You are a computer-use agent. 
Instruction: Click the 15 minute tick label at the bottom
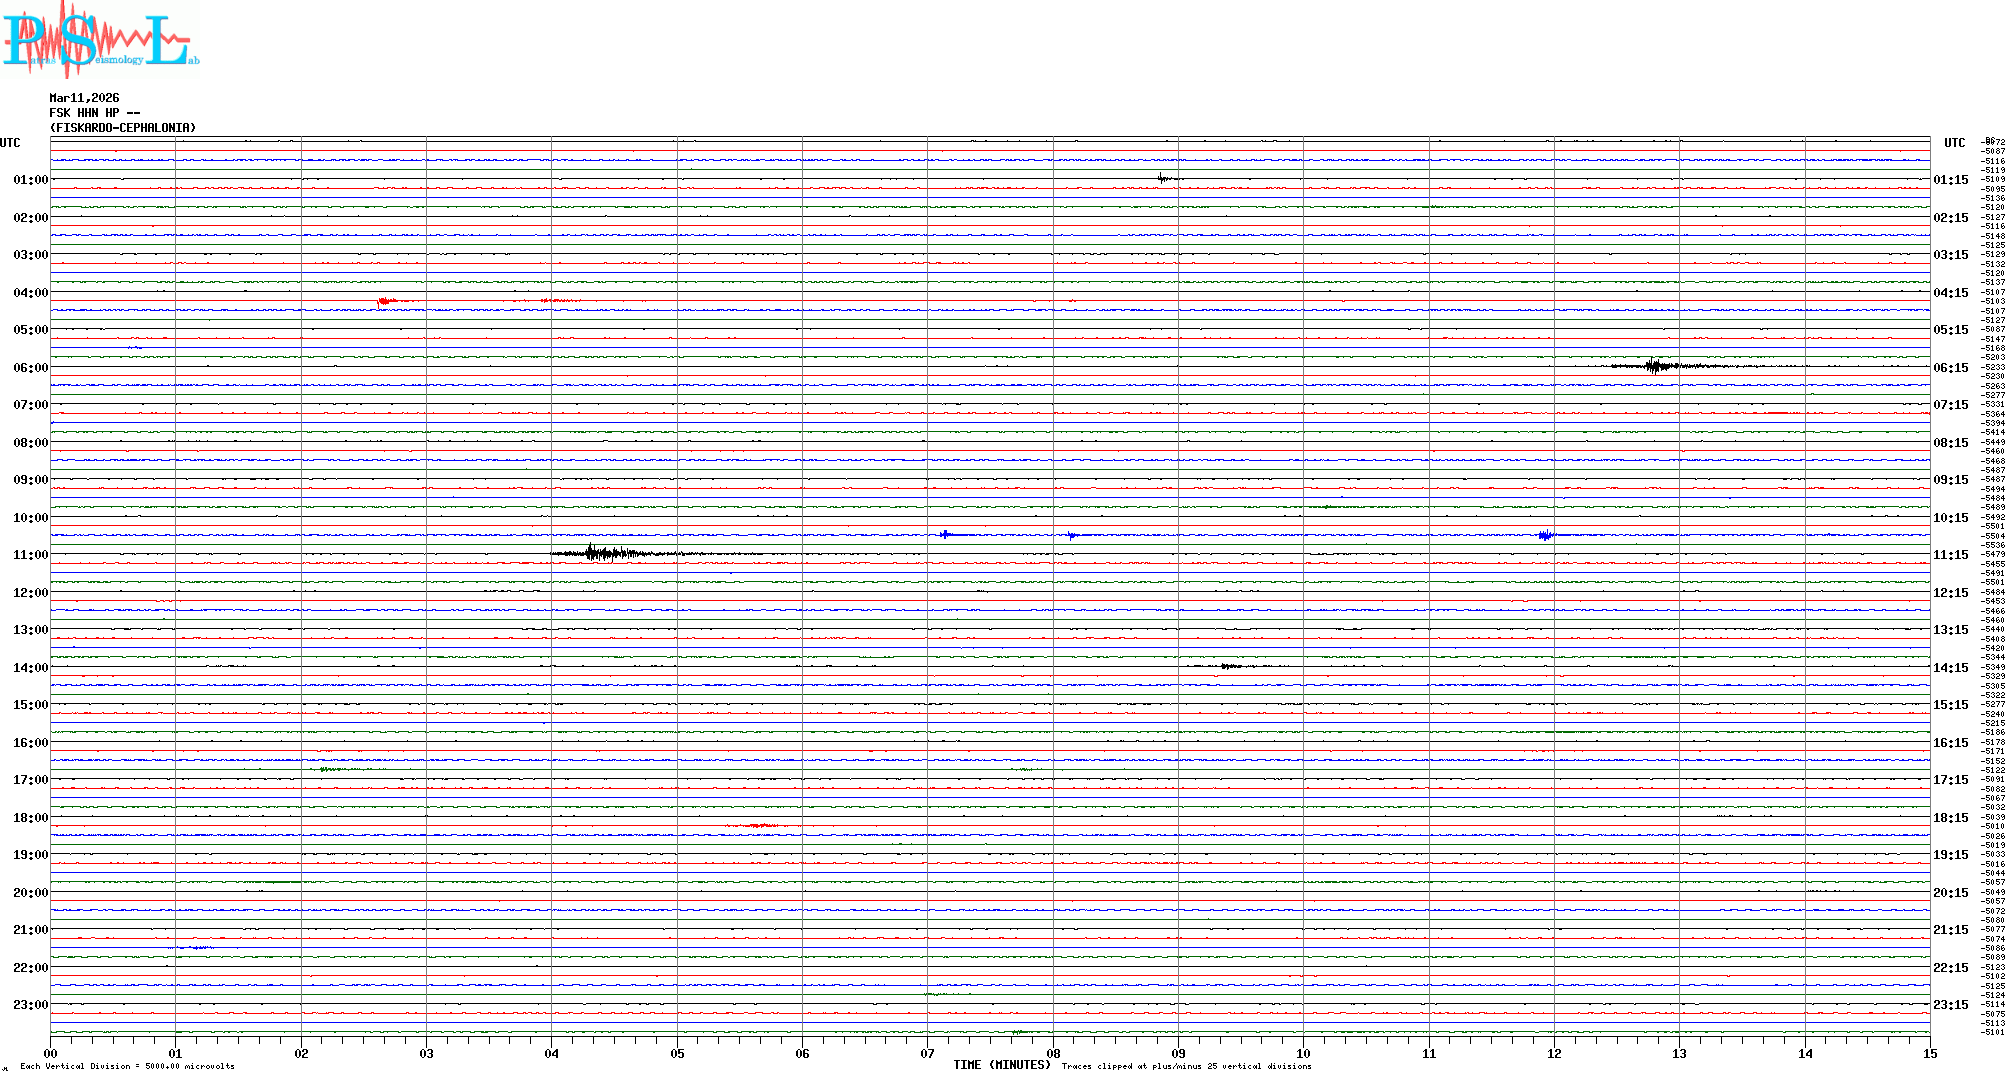tap(1929, 1053)
